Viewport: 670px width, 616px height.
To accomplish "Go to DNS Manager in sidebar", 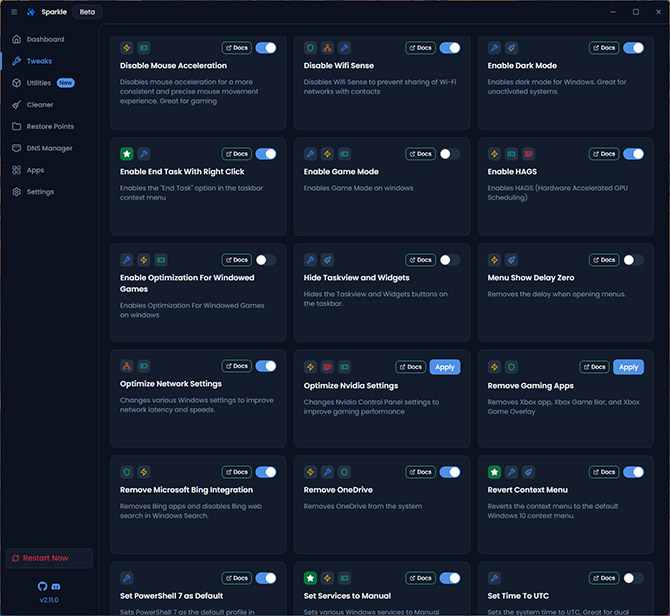I will tap(49, 148).
